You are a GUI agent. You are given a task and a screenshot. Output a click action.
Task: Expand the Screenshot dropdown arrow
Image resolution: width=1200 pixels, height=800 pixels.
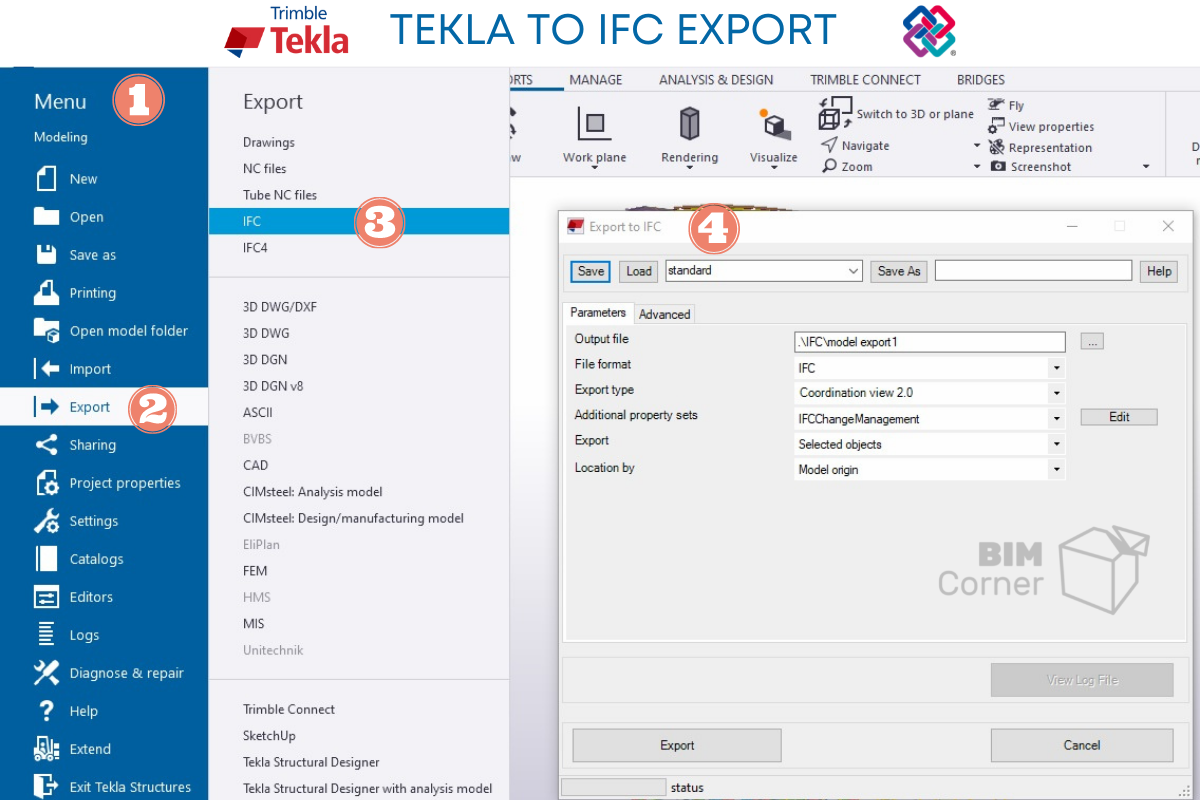tap(1146, 167)
